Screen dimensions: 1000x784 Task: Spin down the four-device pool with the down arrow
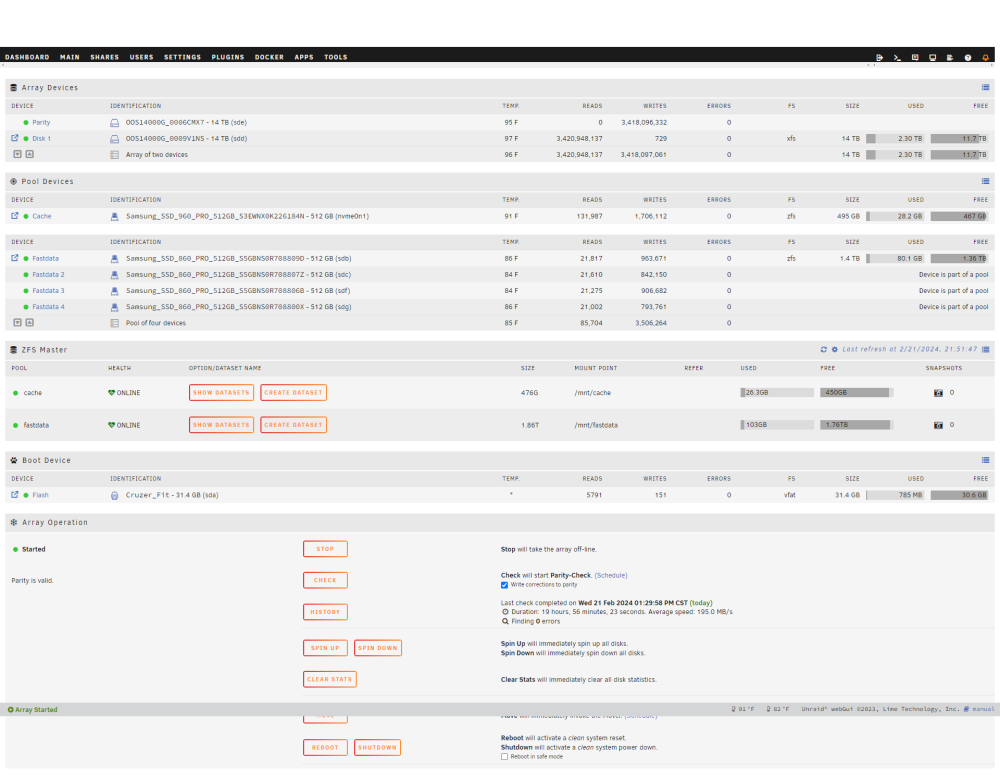(18, 323)
